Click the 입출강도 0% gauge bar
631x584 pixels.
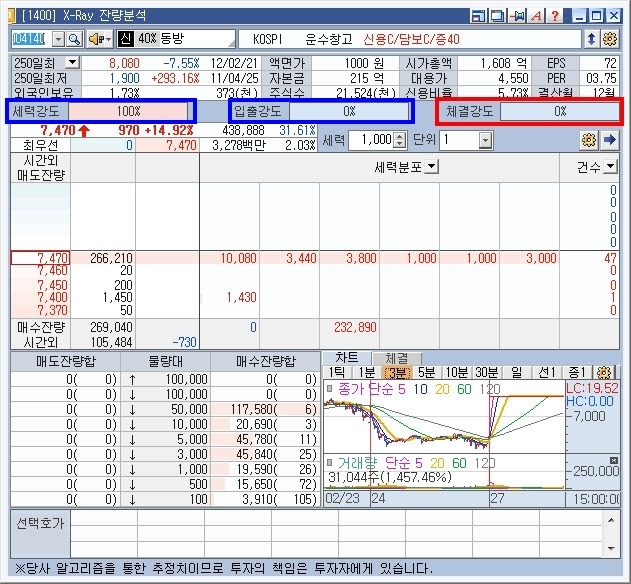[349, 111]
